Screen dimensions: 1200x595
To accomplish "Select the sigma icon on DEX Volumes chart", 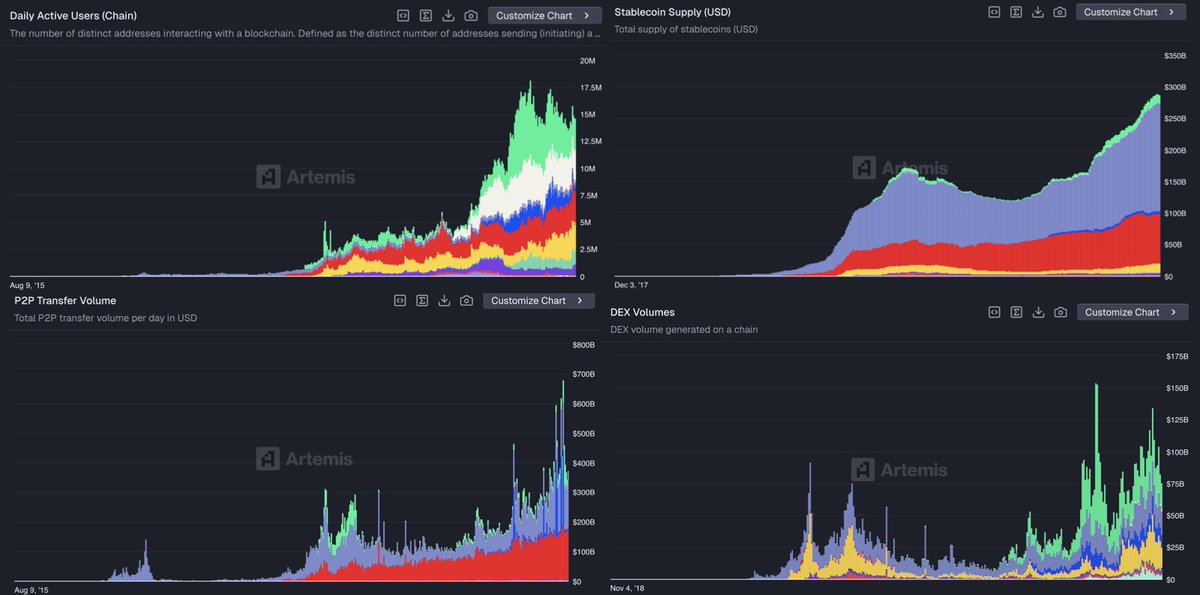I will (1016, 311).
